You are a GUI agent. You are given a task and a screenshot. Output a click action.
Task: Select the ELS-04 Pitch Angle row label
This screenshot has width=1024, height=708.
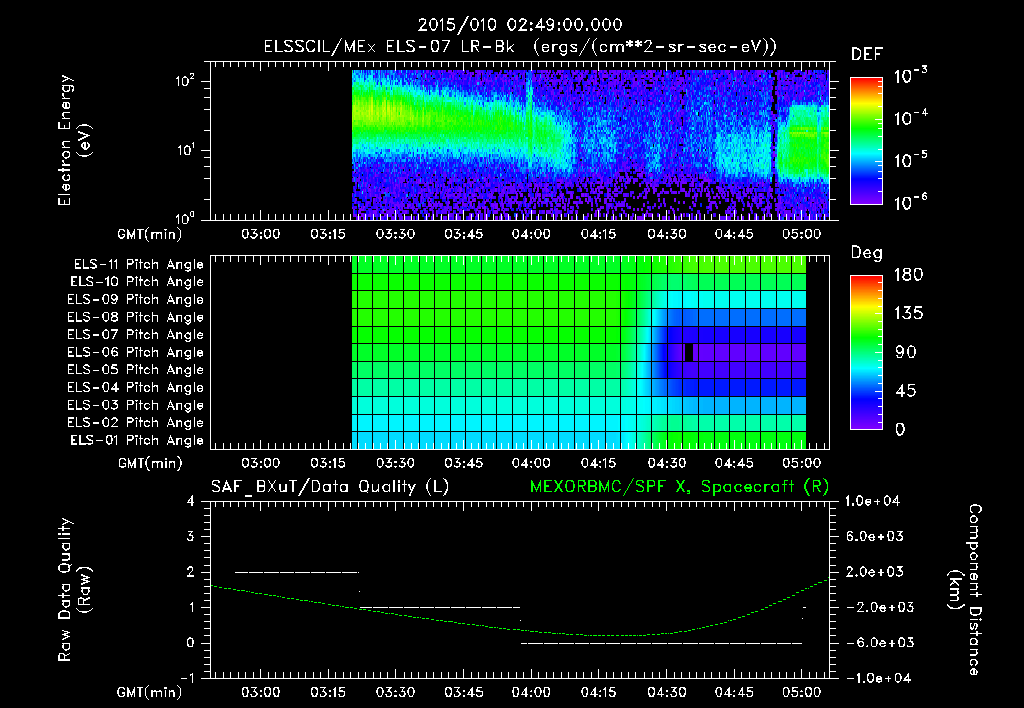[136, 387]
